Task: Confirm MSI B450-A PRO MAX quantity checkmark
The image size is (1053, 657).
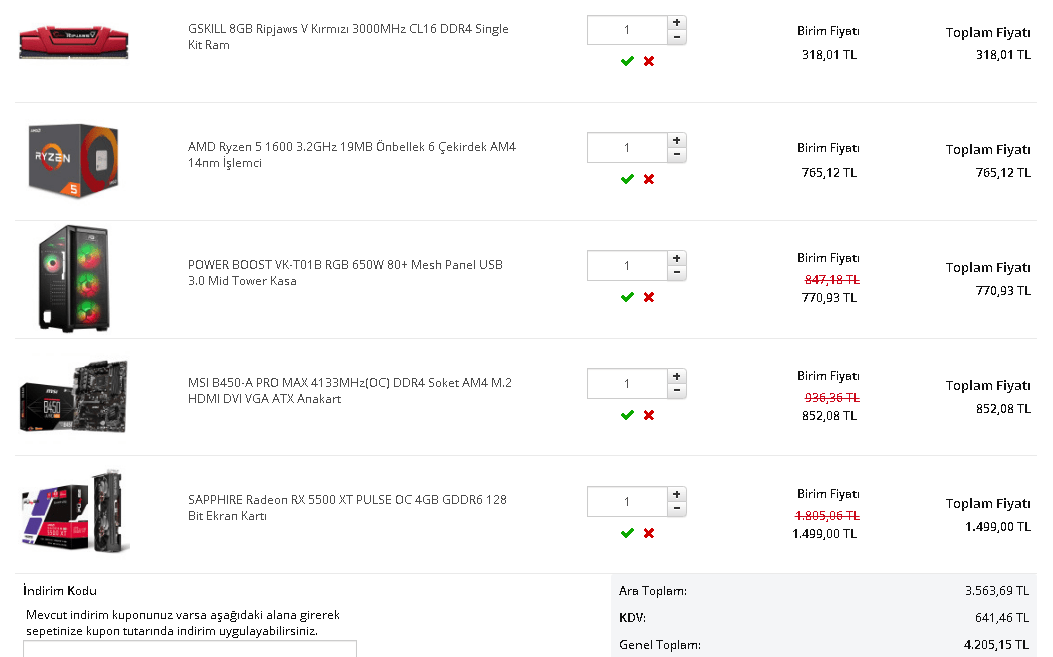Action: pyautogui.click(x=627, y=415)
